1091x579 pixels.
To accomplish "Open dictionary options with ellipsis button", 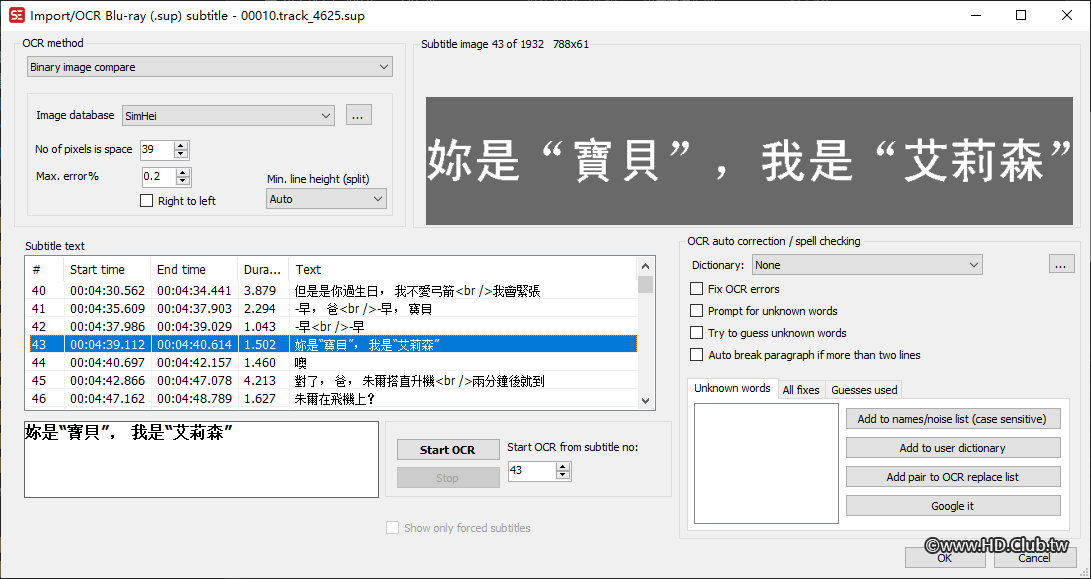I will [x=1061, y=264].
